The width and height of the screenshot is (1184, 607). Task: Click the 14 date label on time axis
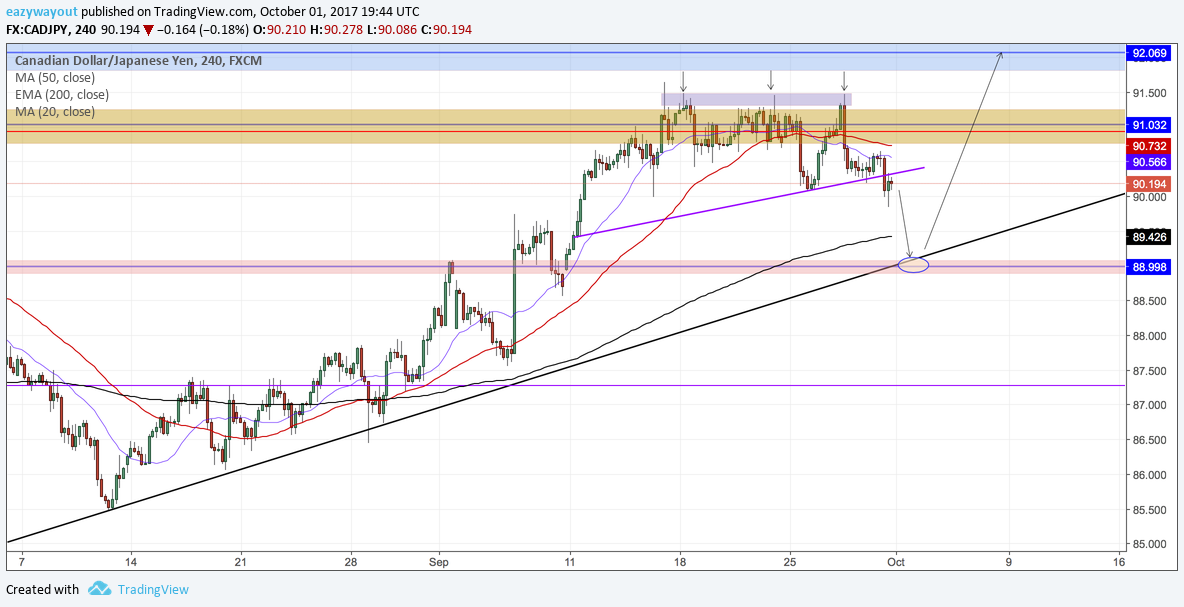pyautogui.click(x=131, y=562)
